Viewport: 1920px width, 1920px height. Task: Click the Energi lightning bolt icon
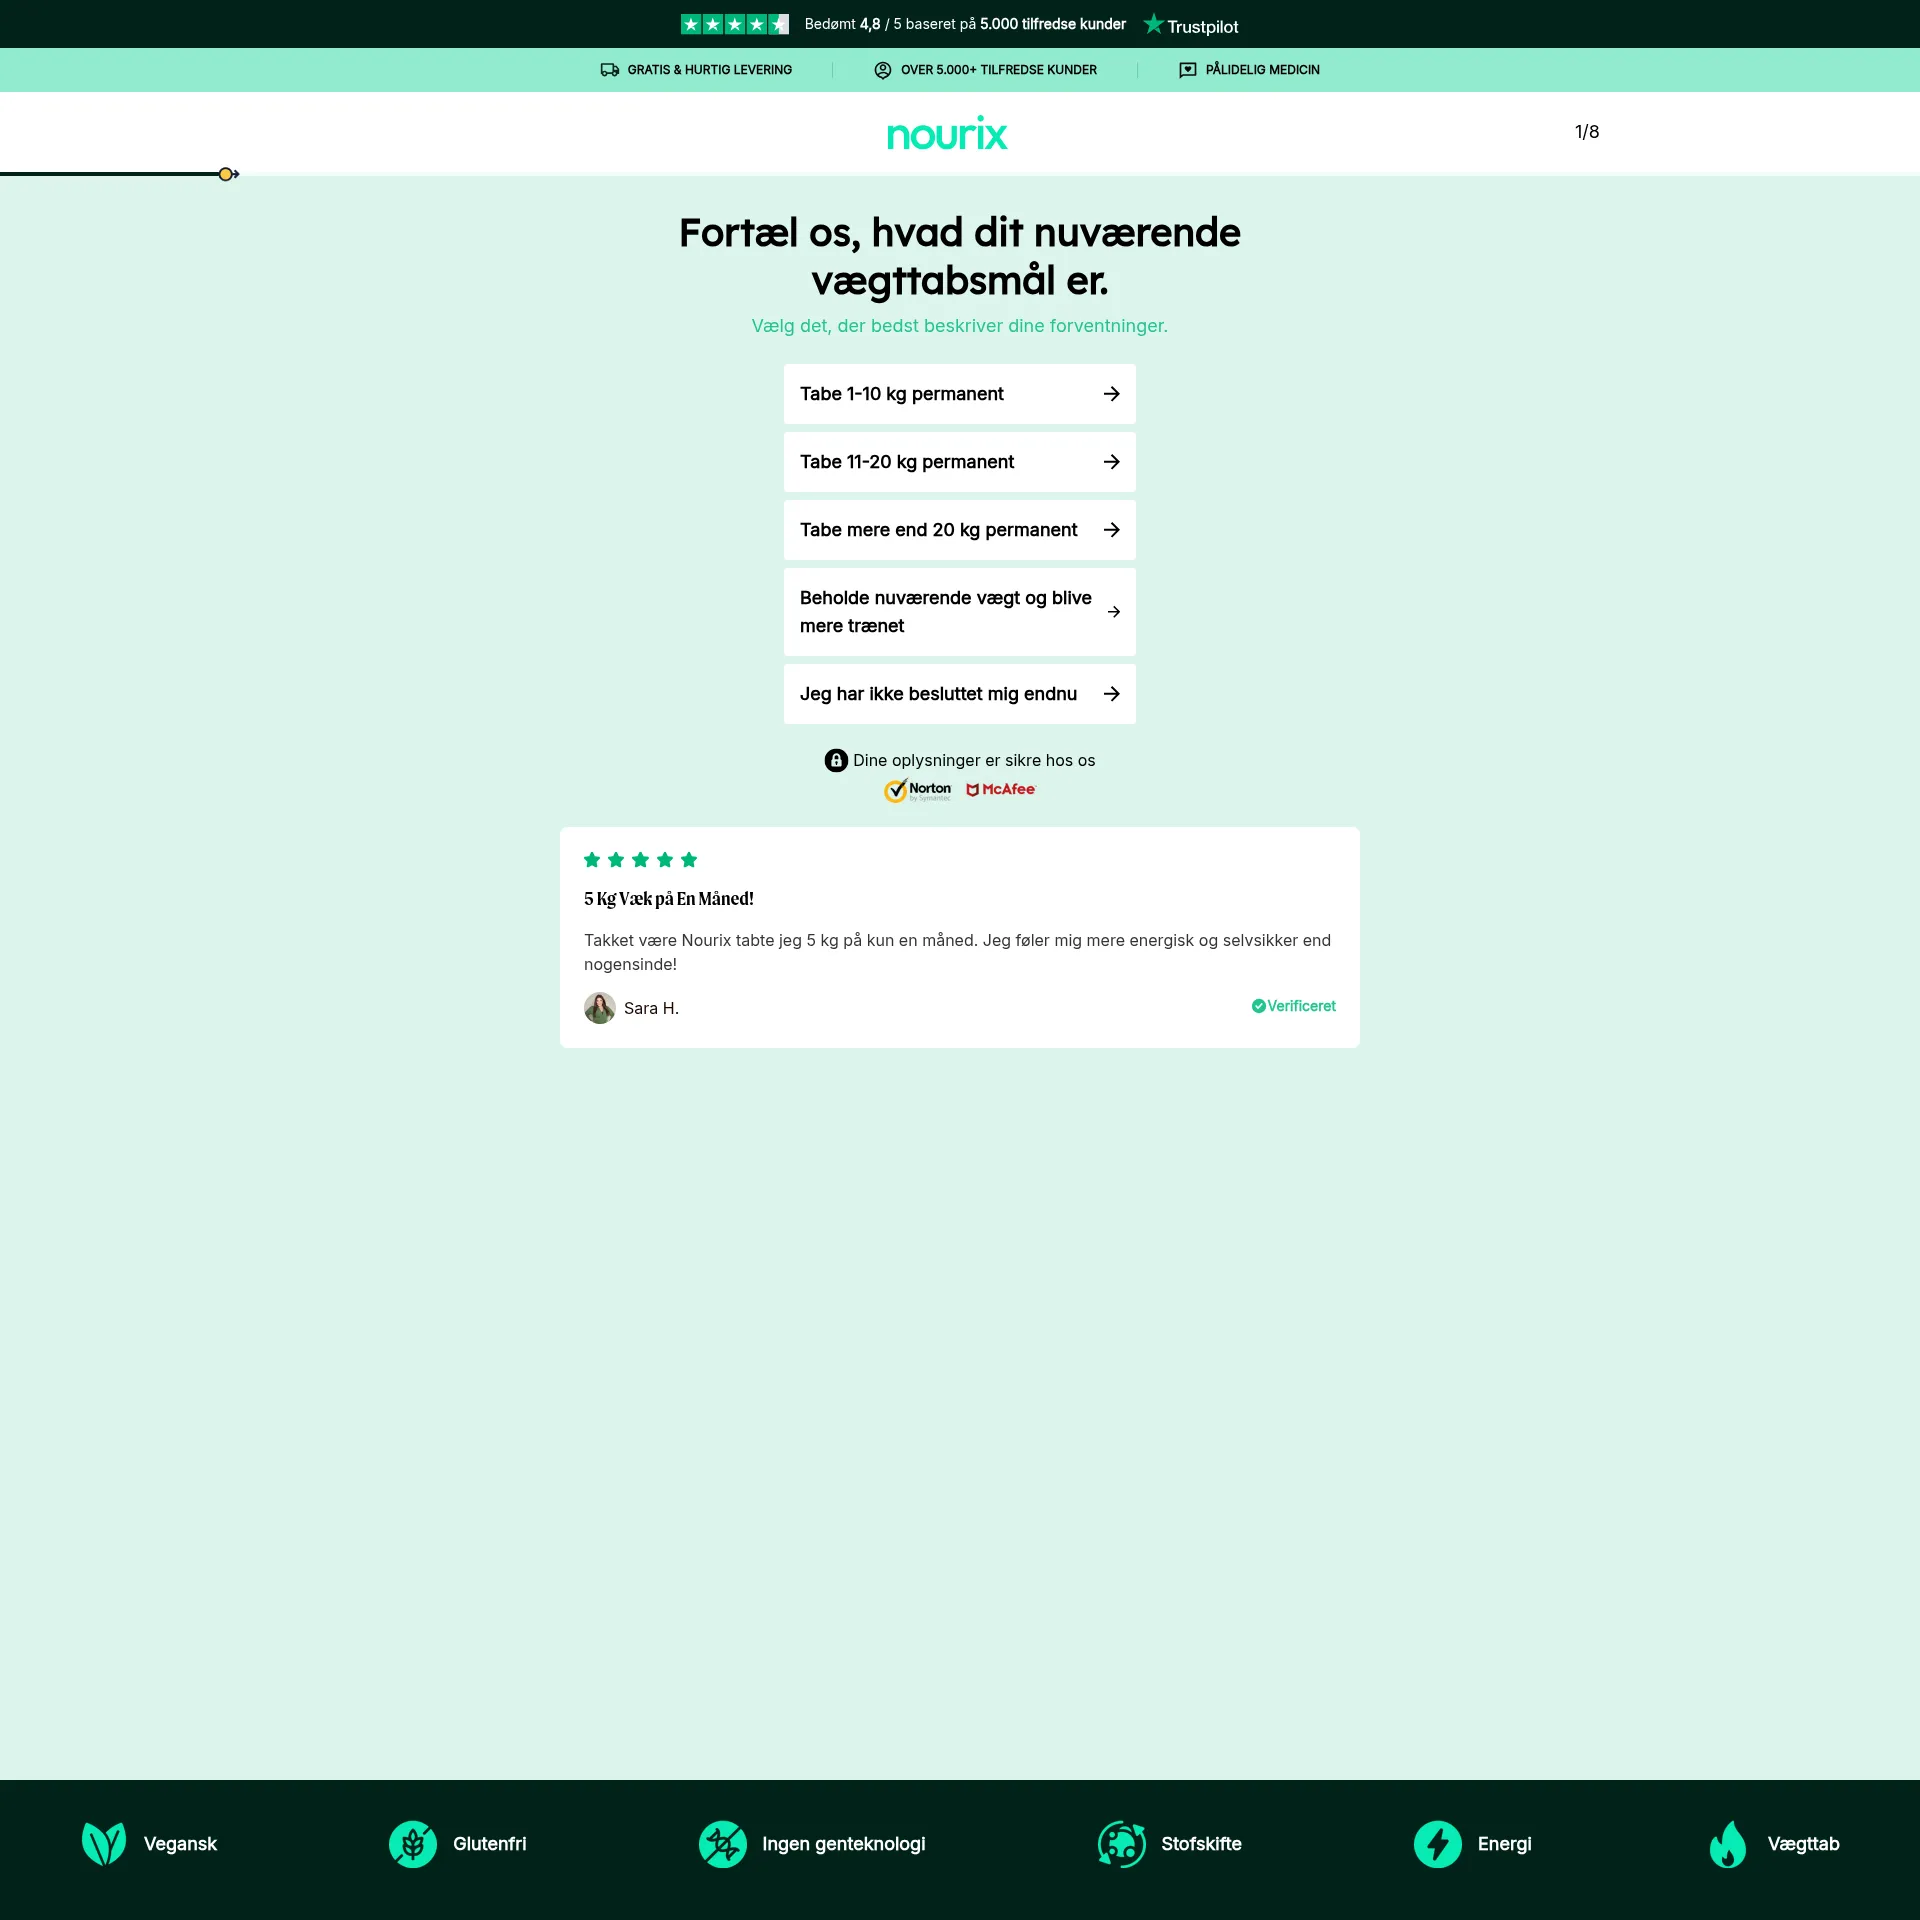tap(1438, 1844)
